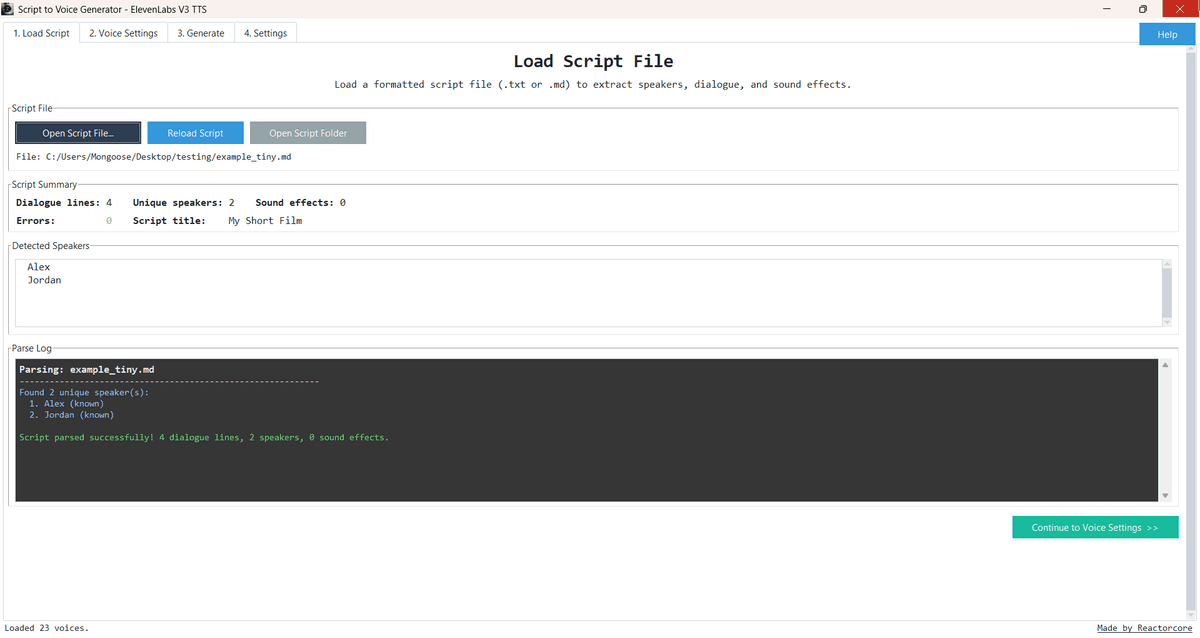
Task: Close the Script to Voice Generator window
Action: coord(1182,8)
